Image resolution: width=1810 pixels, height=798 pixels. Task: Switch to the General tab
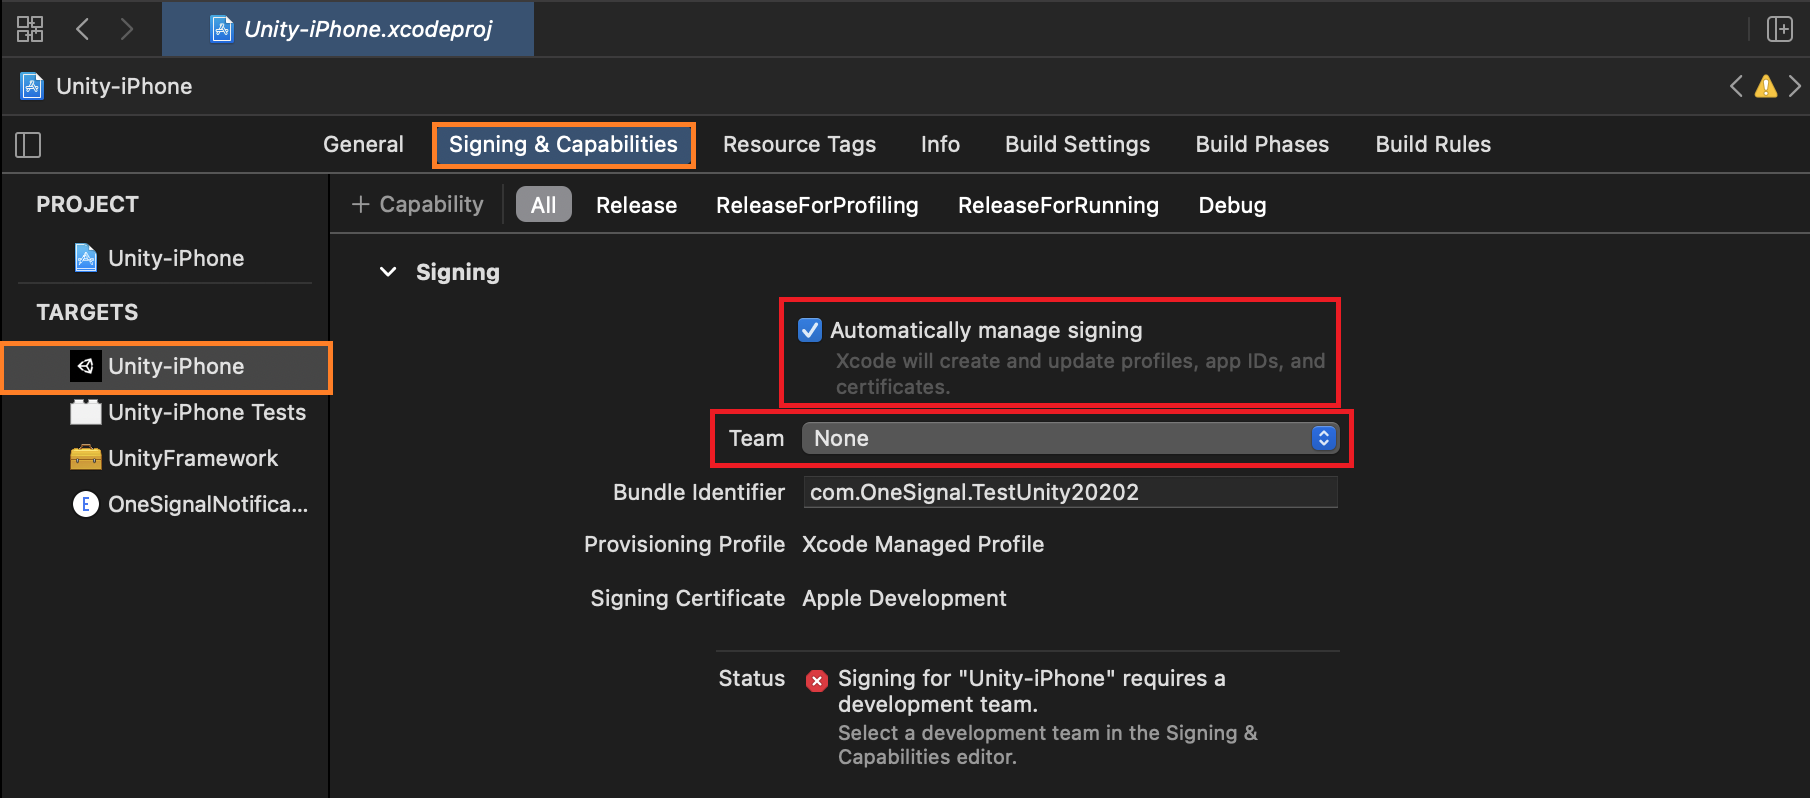(363, 144)
